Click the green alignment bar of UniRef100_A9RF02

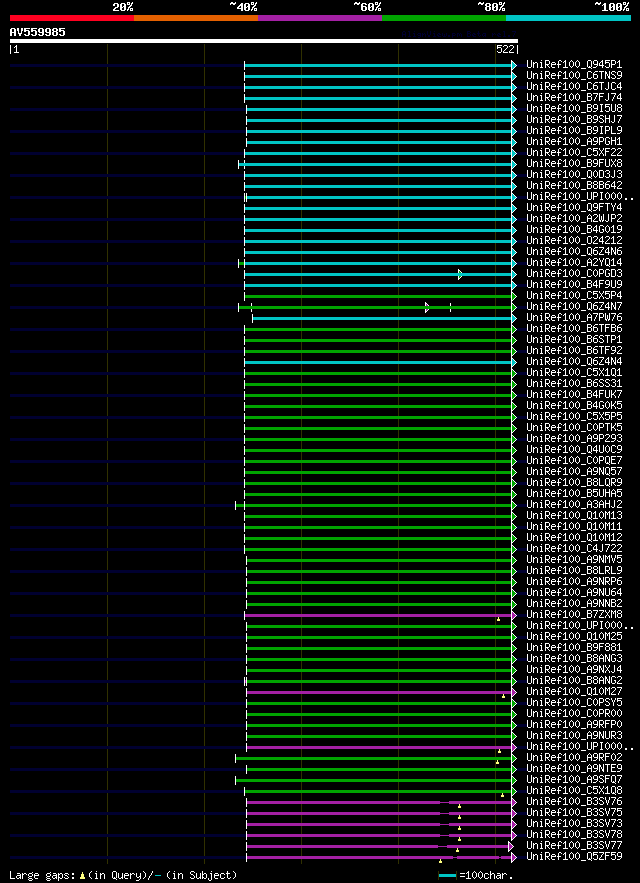374,759
